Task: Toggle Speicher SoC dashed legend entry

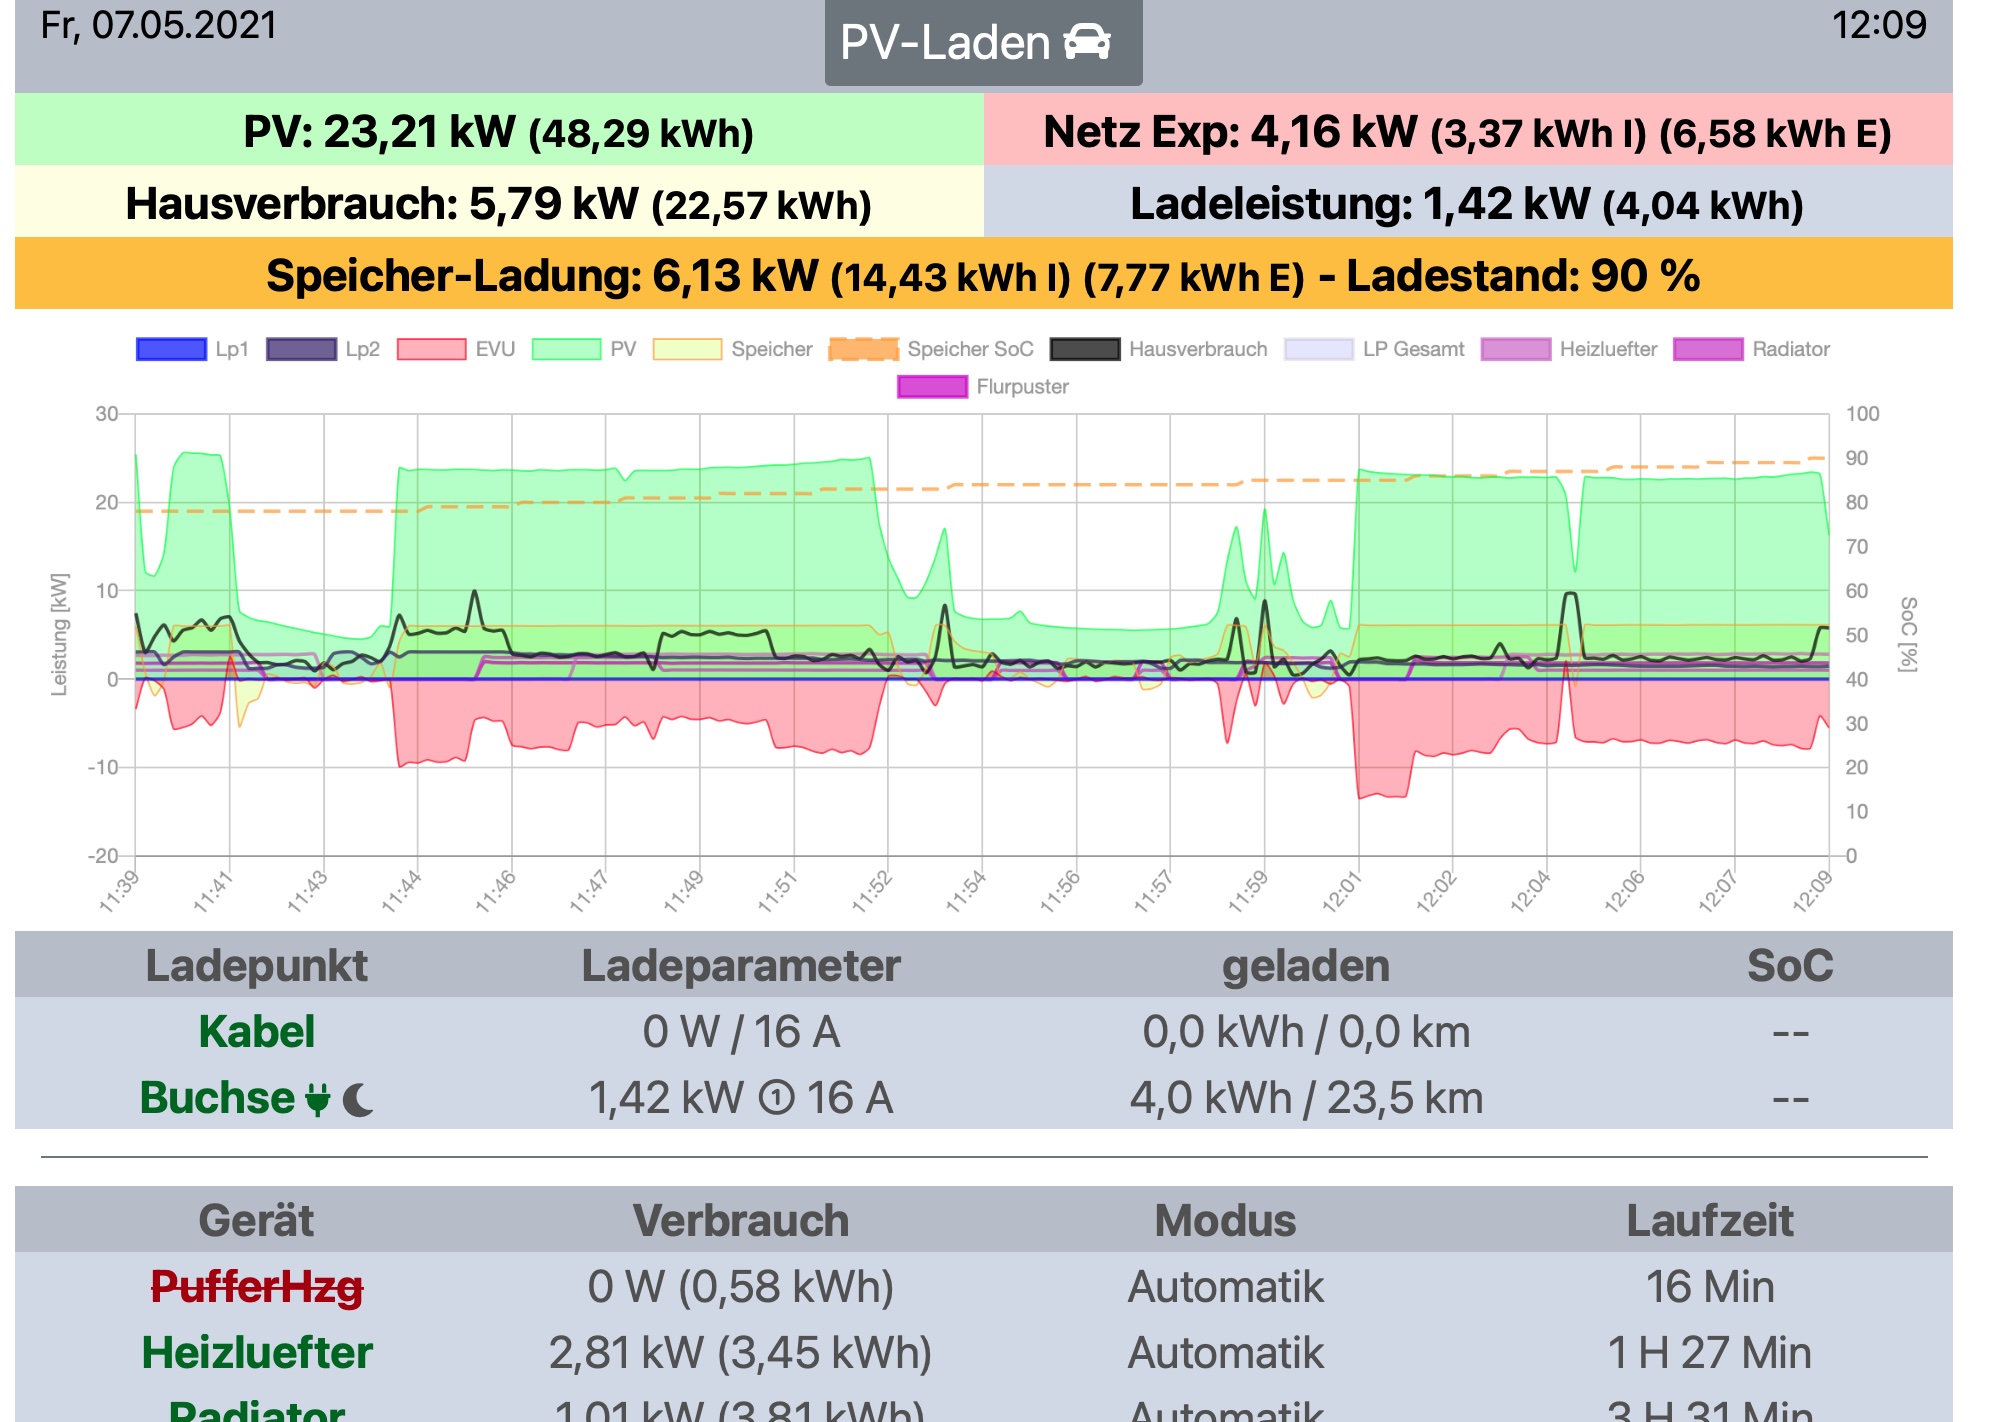Action: [x=864, y=349]
